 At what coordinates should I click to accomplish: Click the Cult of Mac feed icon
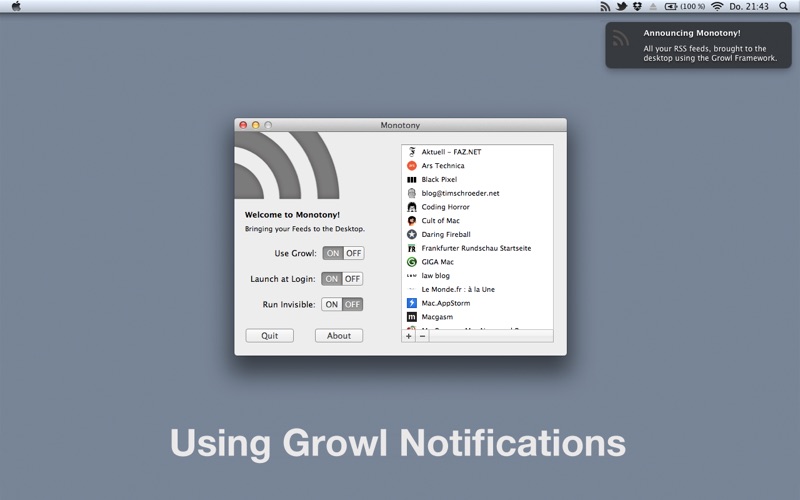tap(412, 220)
